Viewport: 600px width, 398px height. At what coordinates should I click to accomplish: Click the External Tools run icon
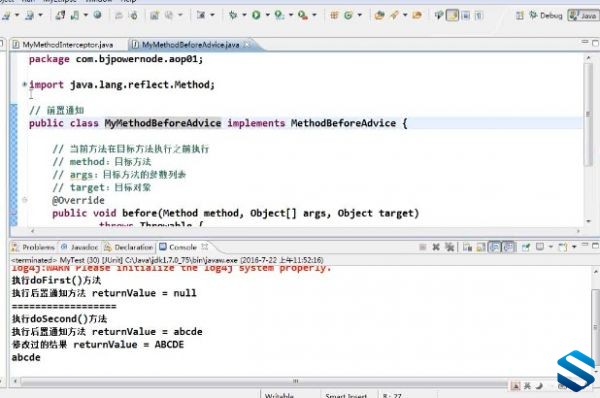pos(303,15)
